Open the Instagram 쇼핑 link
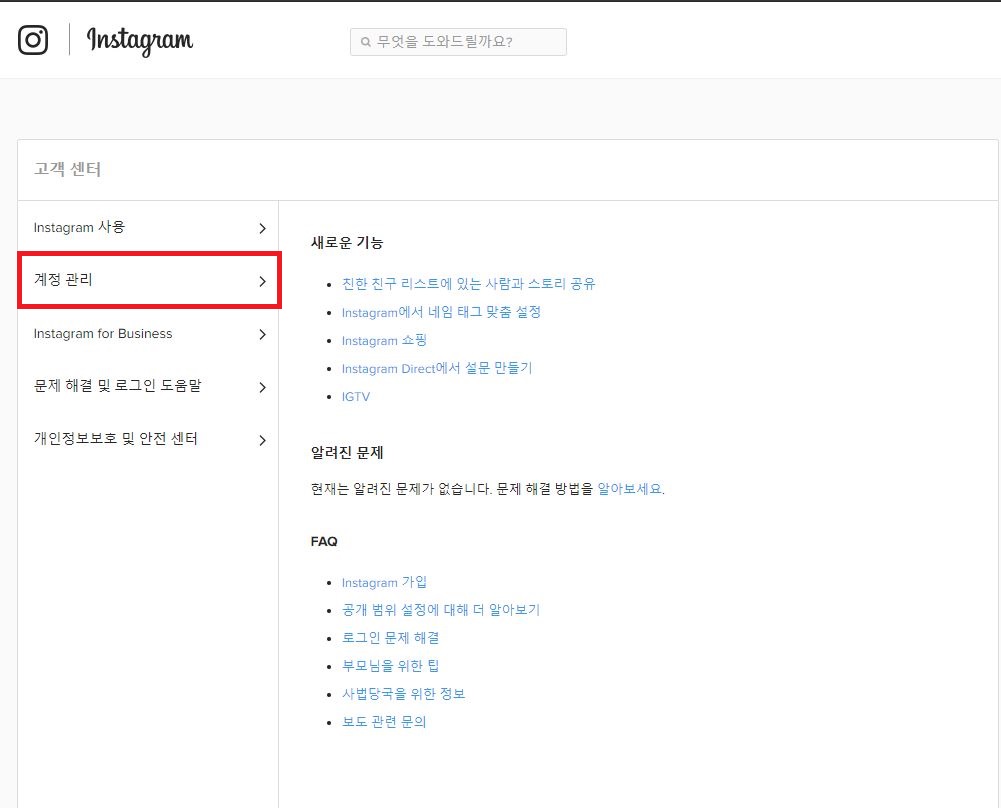 pos(384,340)
